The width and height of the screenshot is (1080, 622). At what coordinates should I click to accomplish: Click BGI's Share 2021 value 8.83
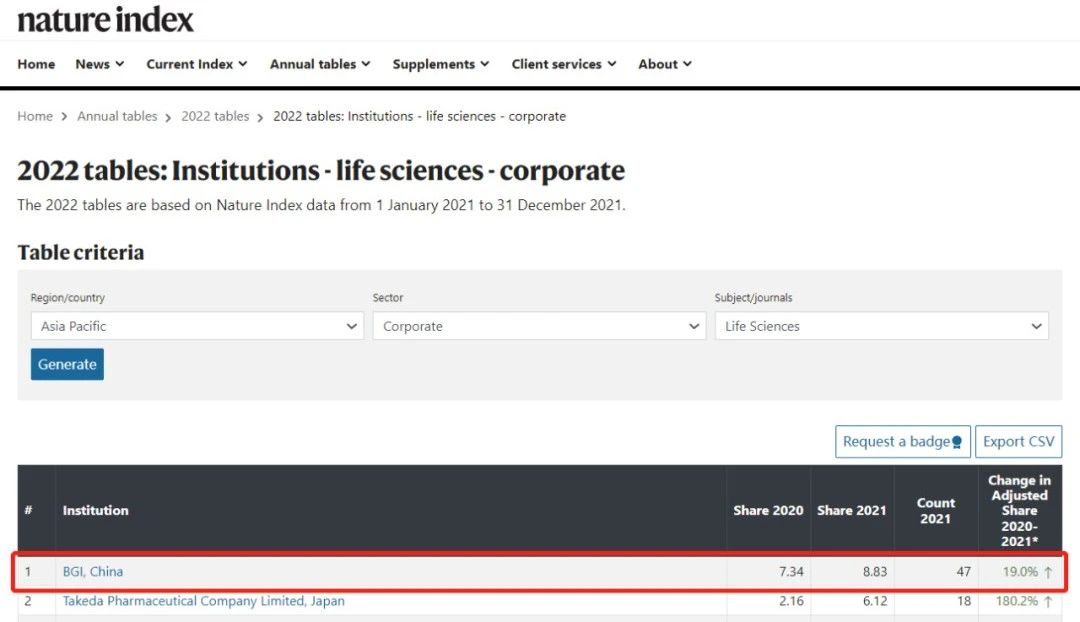875,572
